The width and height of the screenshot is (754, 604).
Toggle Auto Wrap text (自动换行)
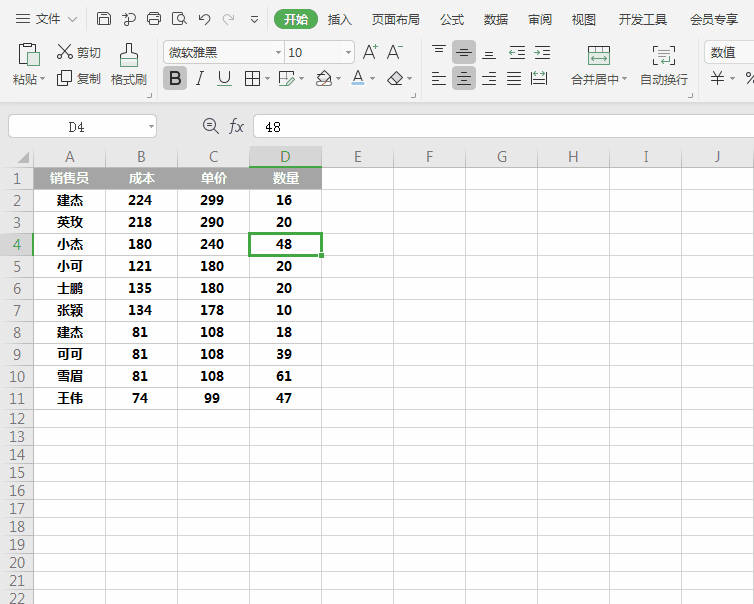coord(664,66)
